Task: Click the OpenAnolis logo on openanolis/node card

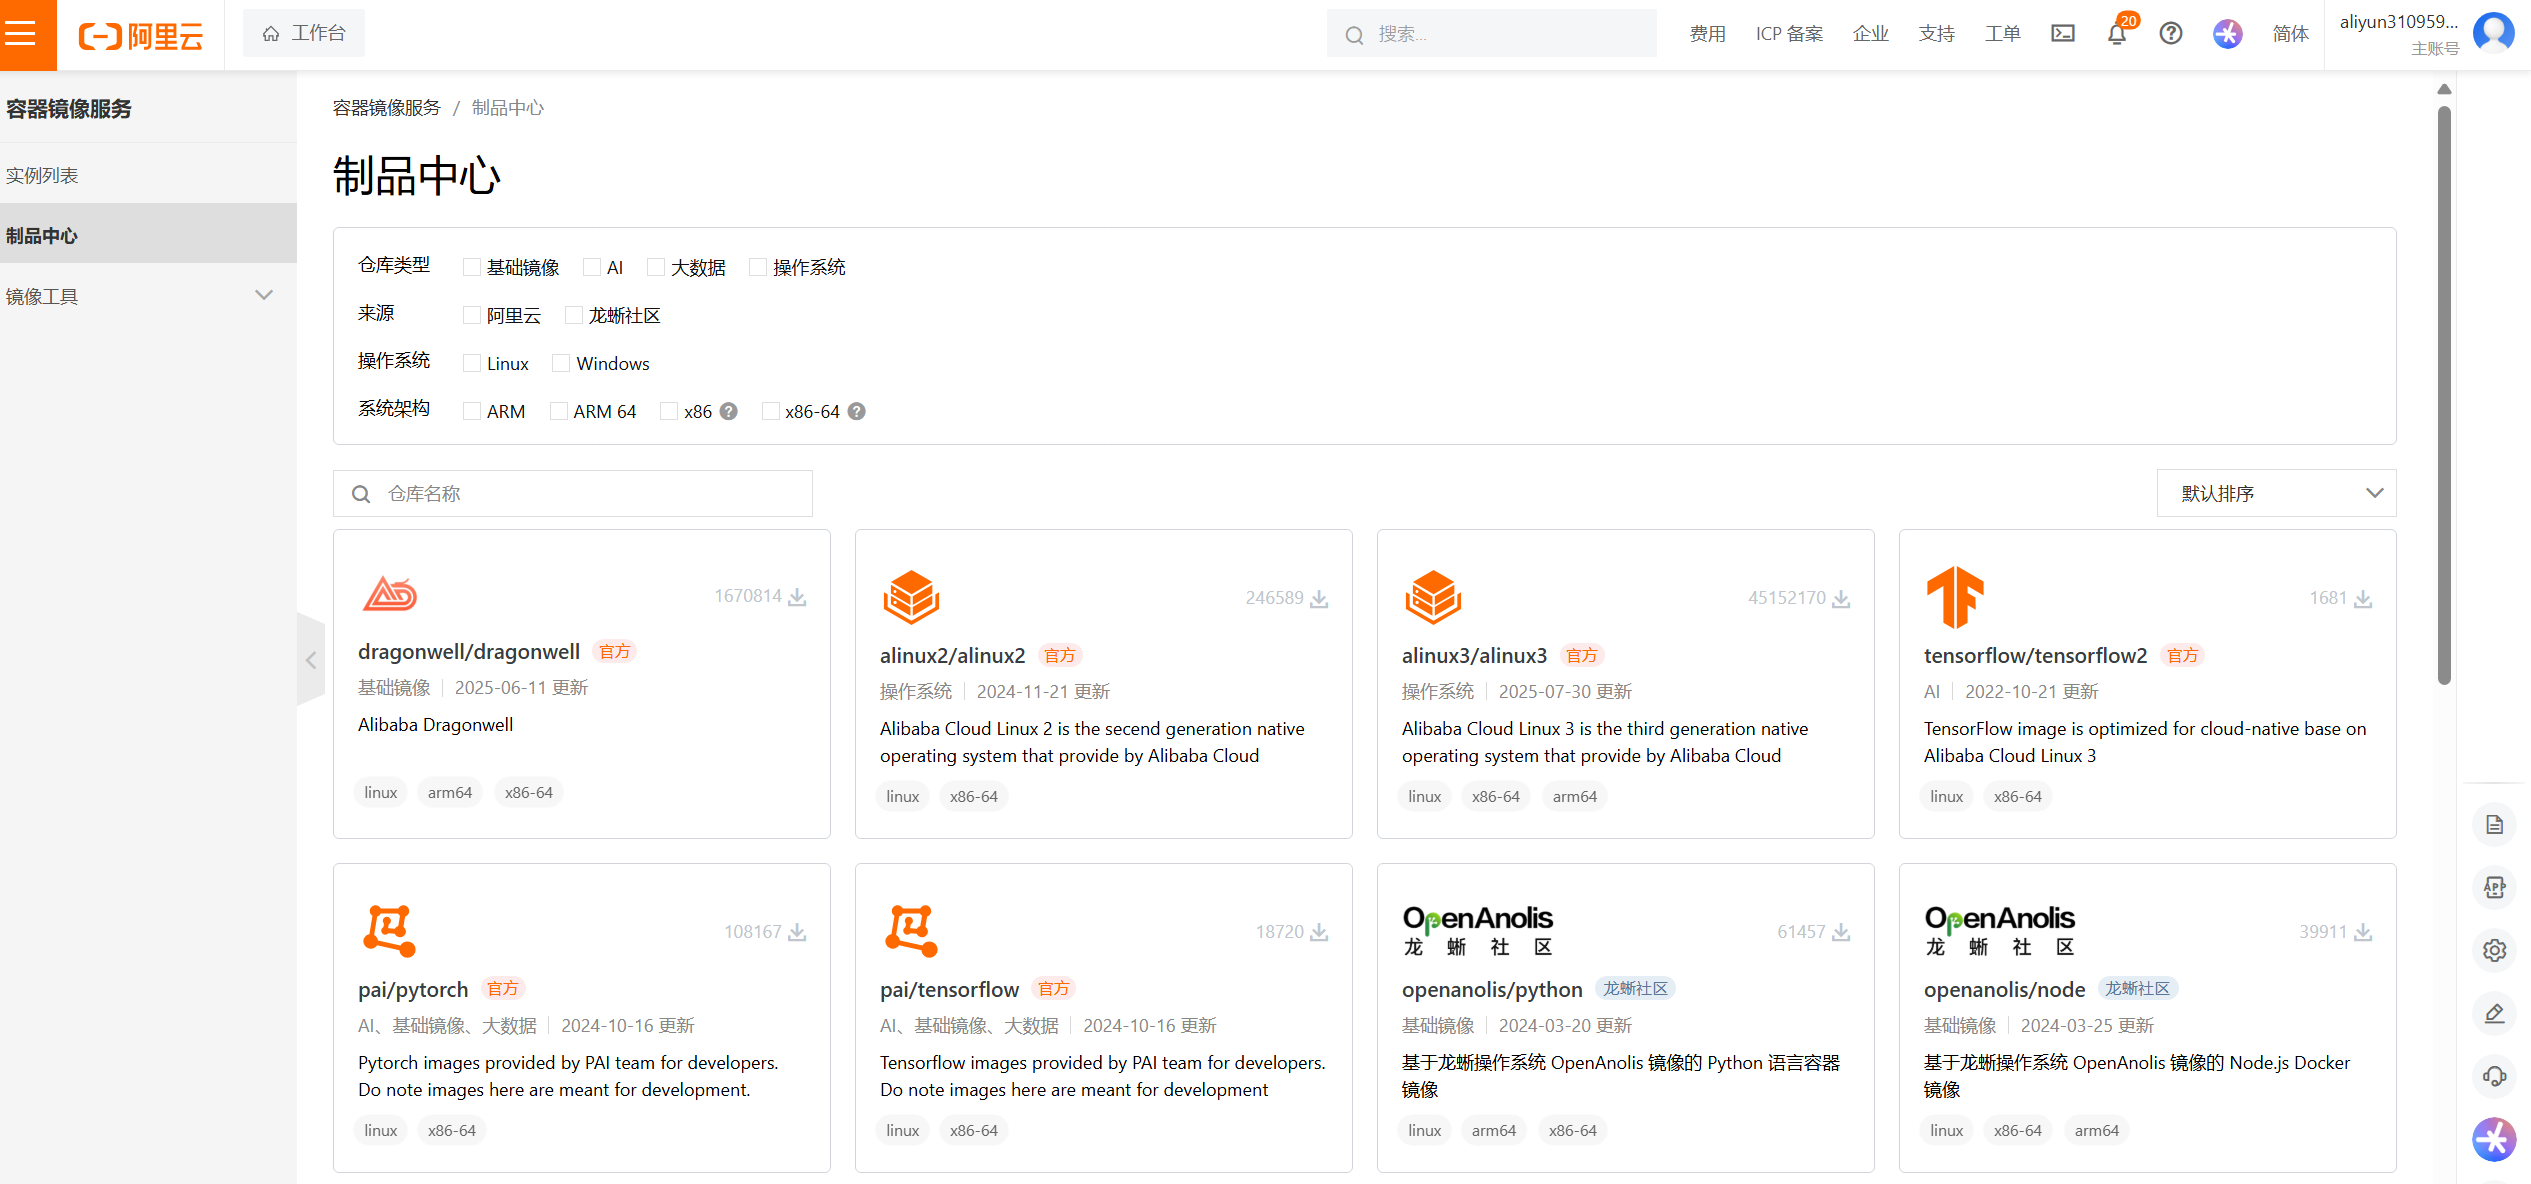Action: pos(2000,931)
